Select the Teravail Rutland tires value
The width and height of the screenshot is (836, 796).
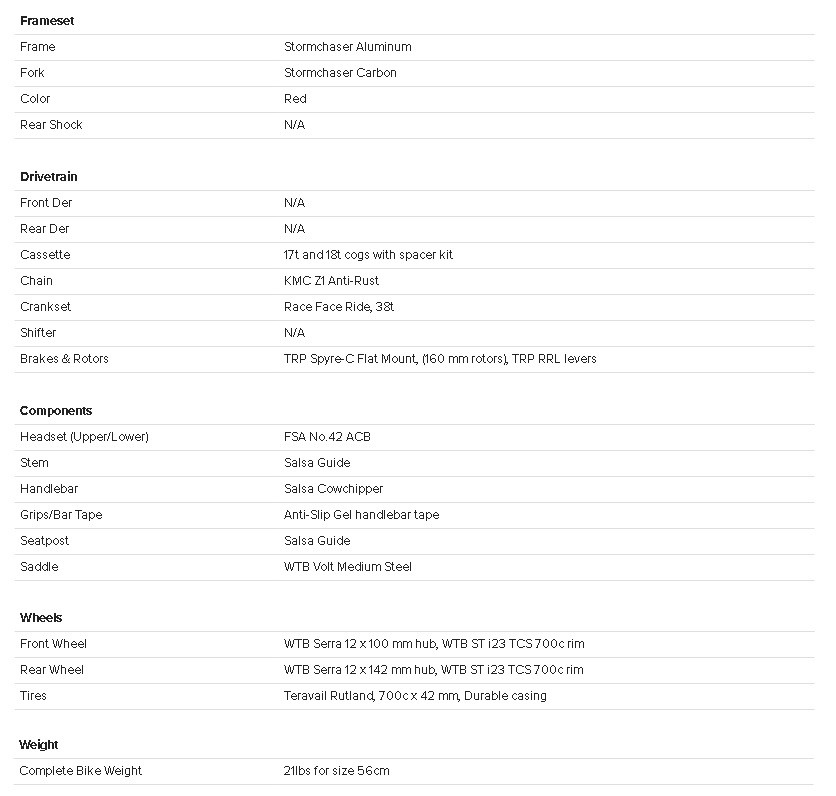pos(415,696)
